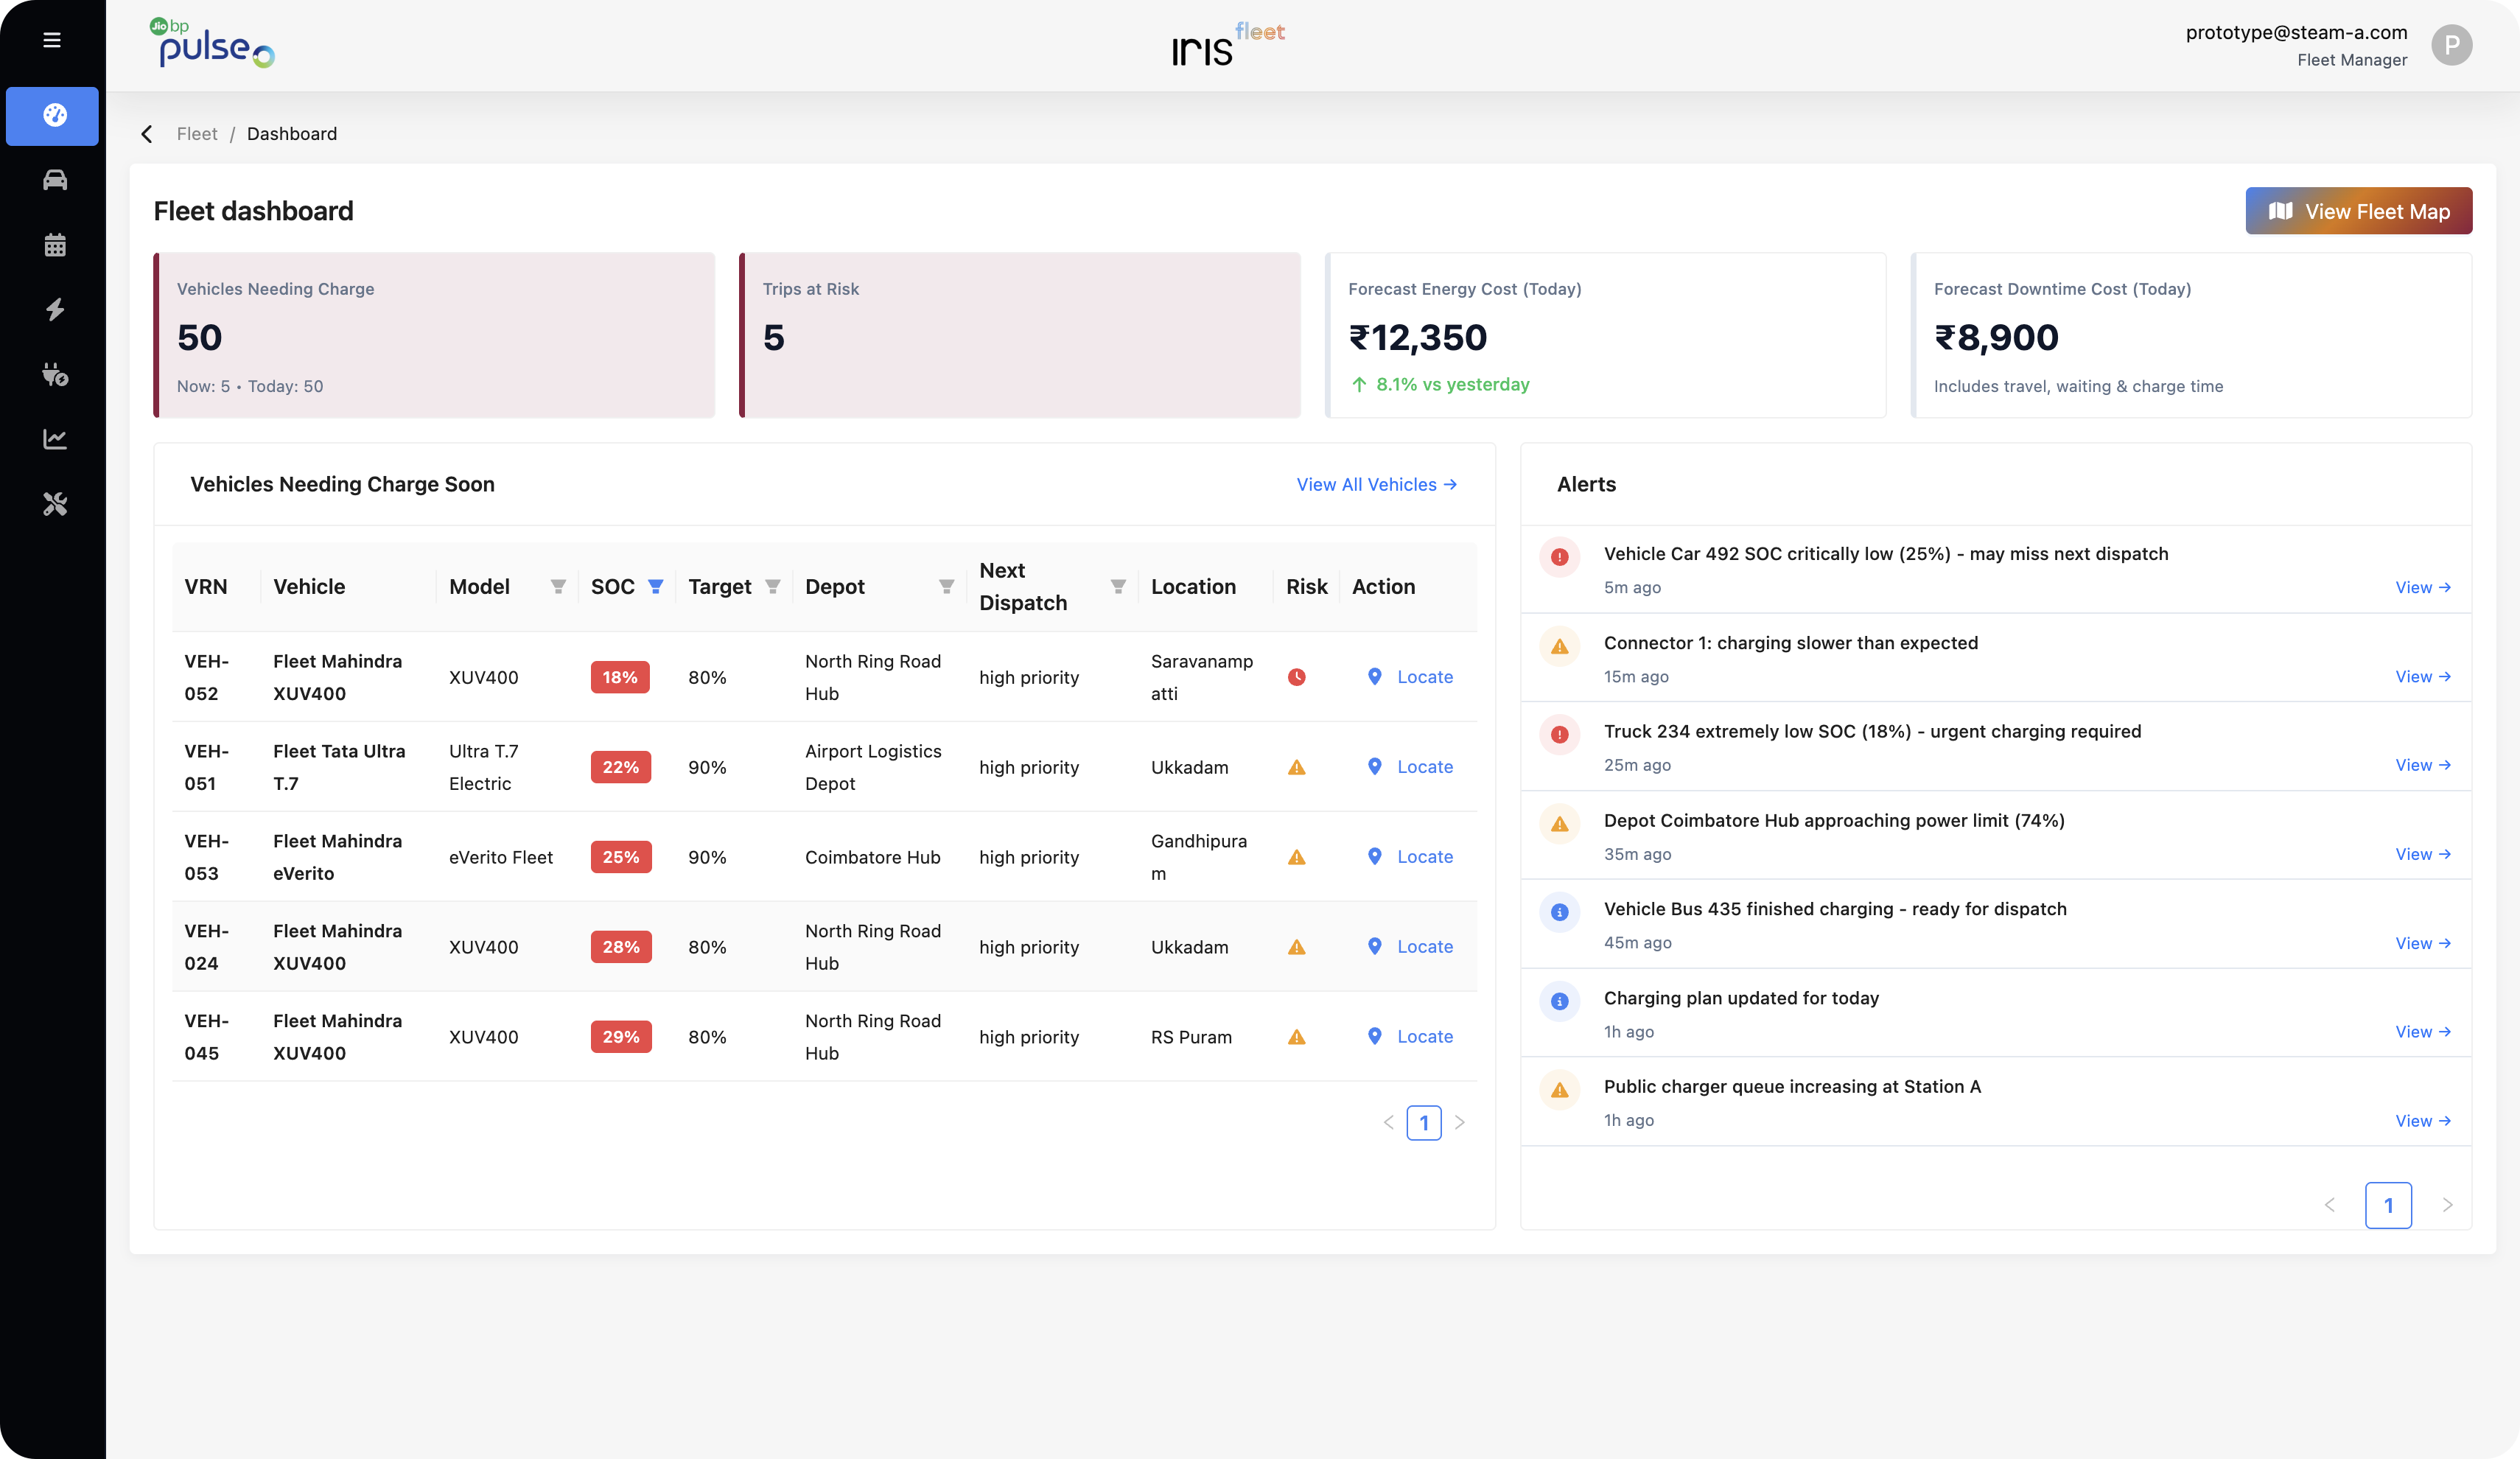Open the SOC column filter
2520x1459 pixels.
tap(655, 587)
